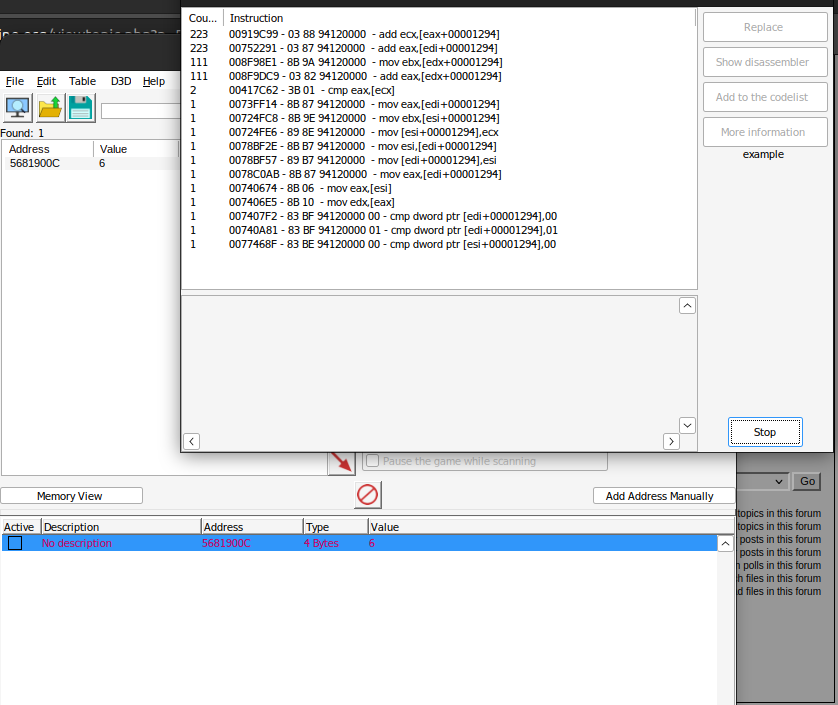Viewport: 838px width, 705px height.
Task: Click Add Address Manually
Action: 663,495
